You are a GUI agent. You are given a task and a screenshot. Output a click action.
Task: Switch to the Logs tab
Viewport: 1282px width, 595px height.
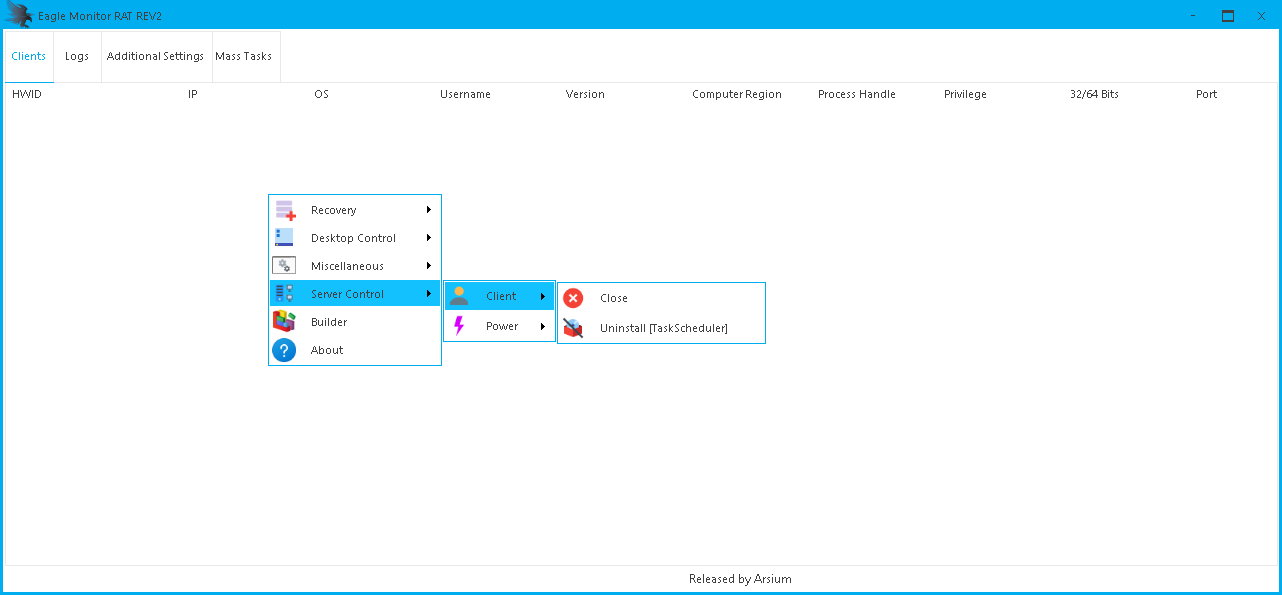point(77,56)
